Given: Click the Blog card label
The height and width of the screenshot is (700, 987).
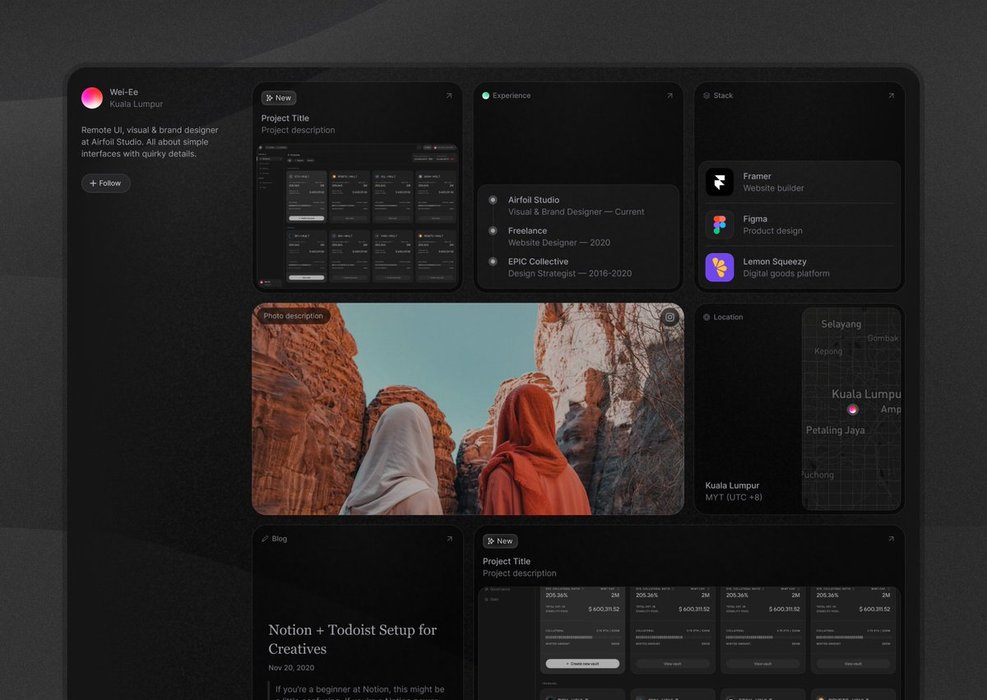Looking at the screenshot, I should click(x=279, y=539).
